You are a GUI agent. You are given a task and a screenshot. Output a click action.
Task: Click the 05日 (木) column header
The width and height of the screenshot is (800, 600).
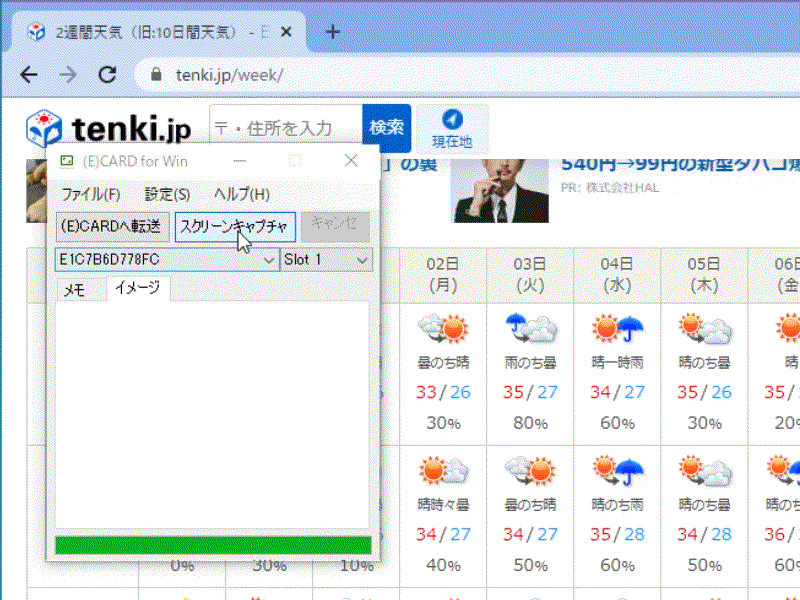coord(705,275)
